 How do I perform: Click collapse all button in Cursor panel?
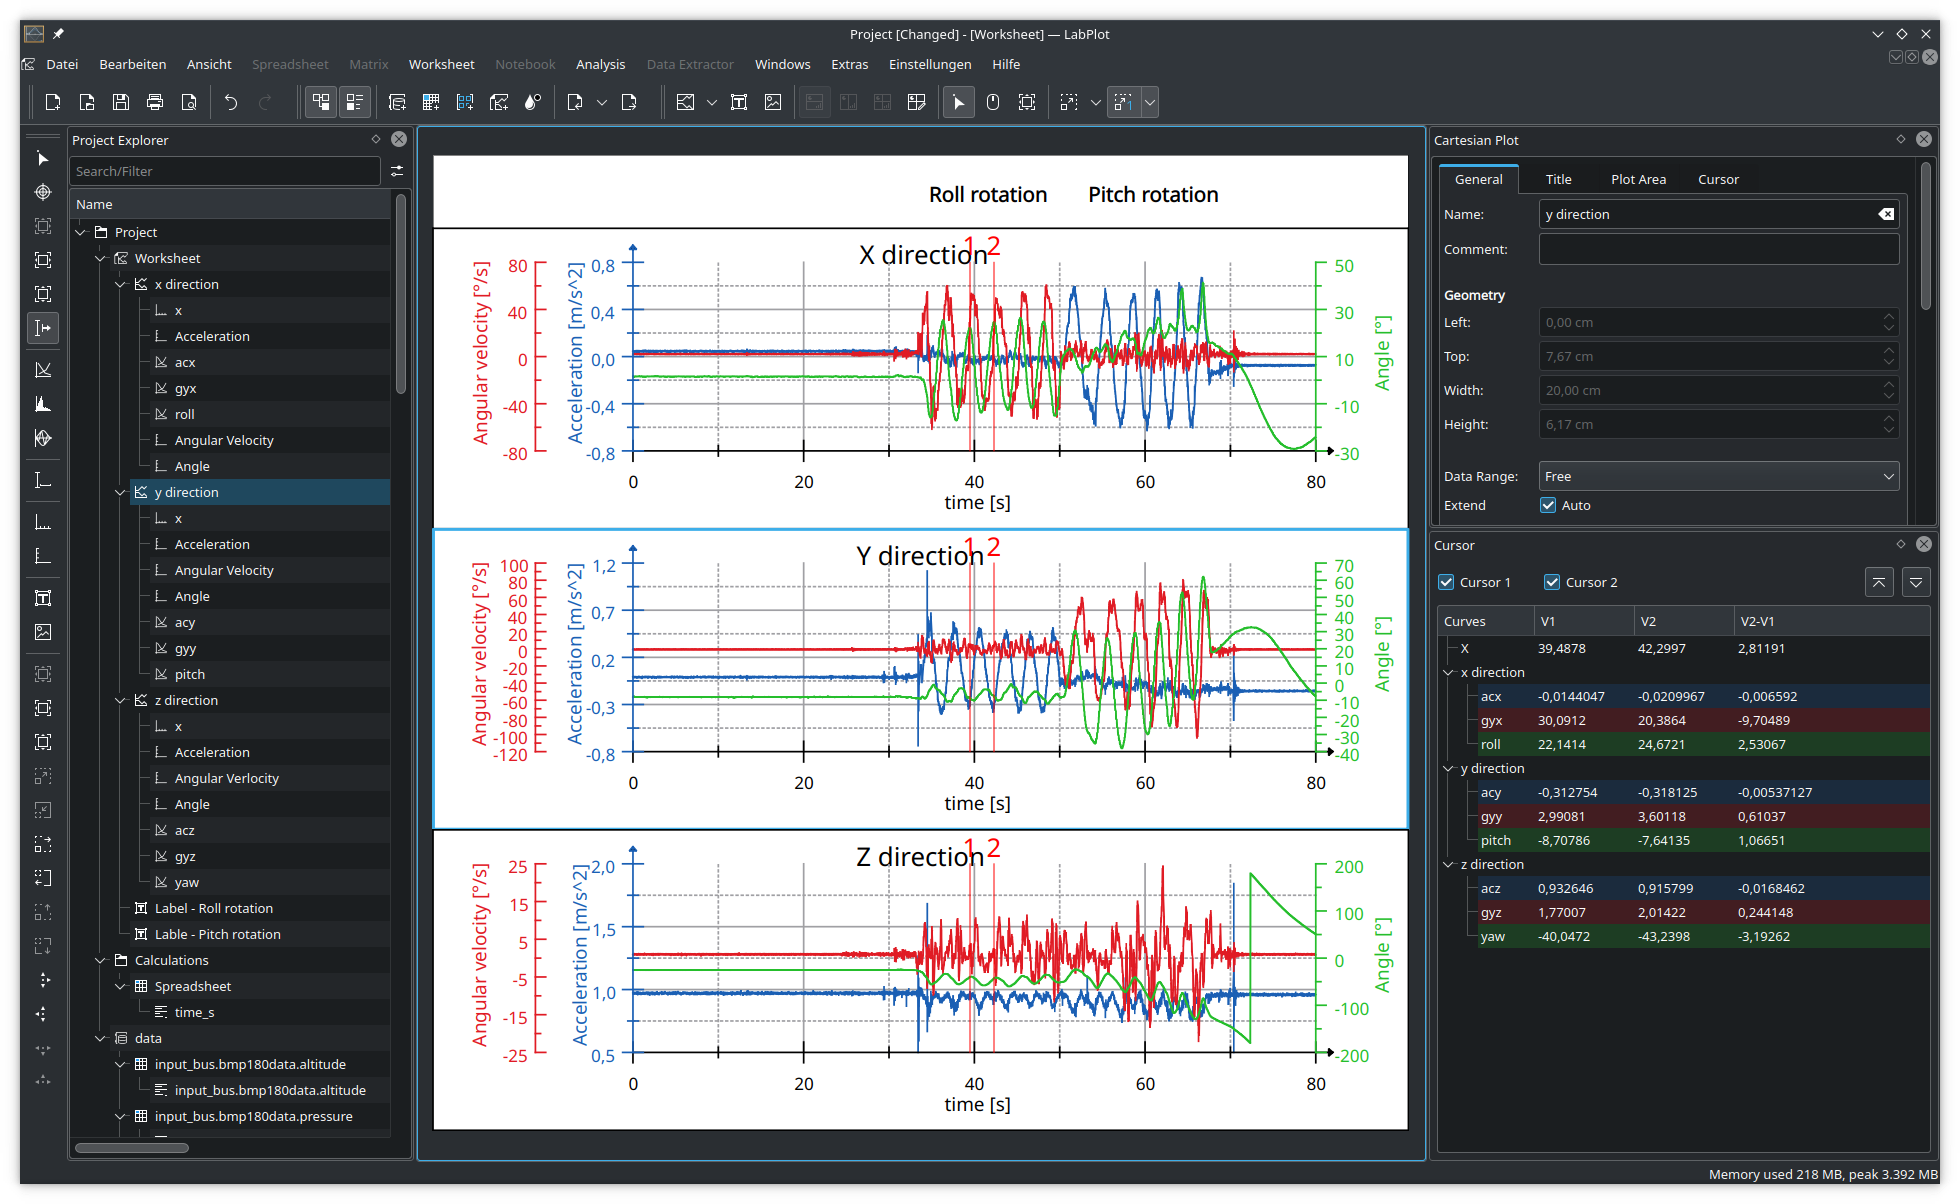1879,582
